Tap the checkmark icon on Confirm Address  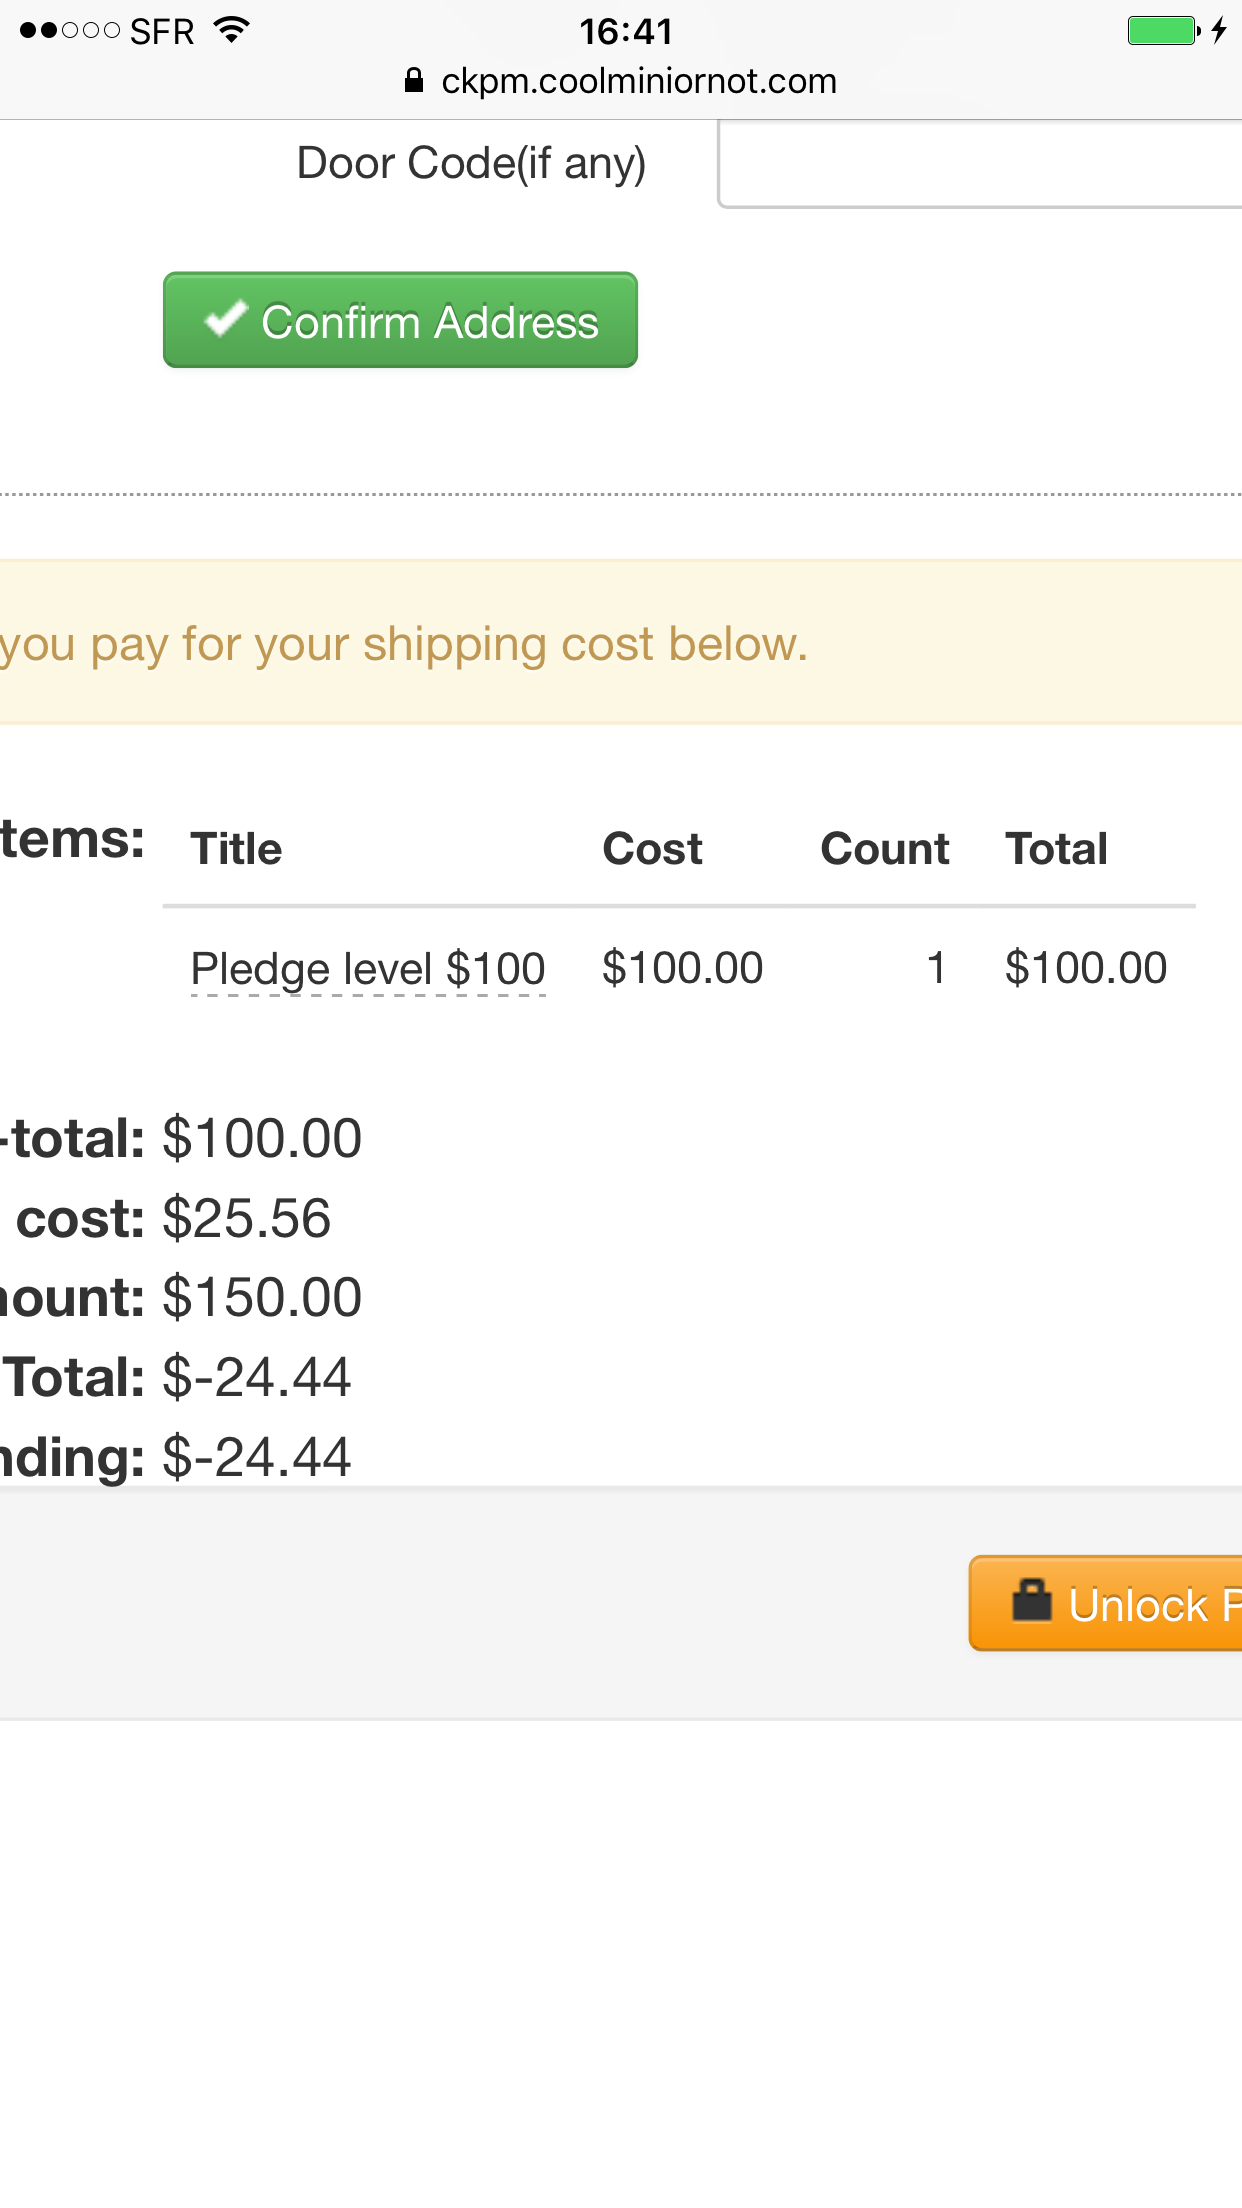[x=225, y=319]
